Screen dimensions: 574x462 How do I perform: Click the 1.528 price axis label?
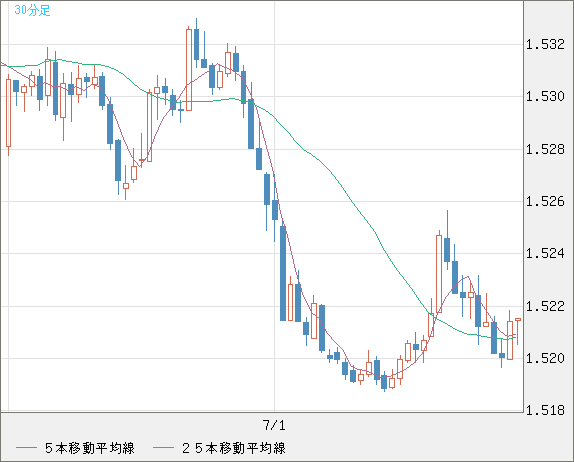point(545,149)
